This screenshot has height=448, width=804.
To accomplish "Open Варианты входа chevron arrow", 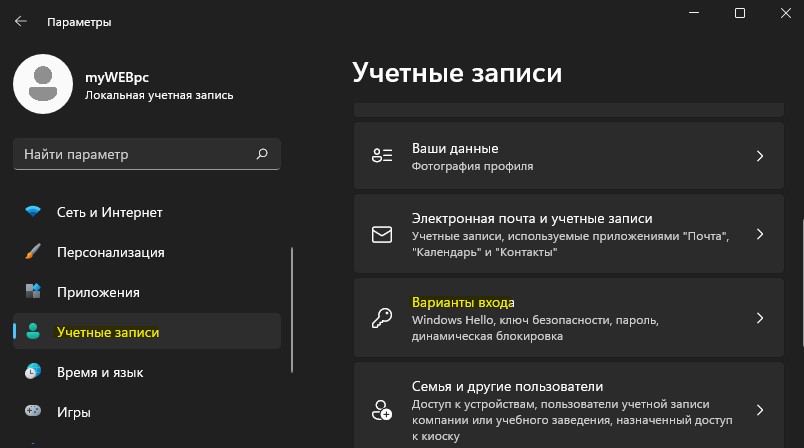I will tap(760, 318).
